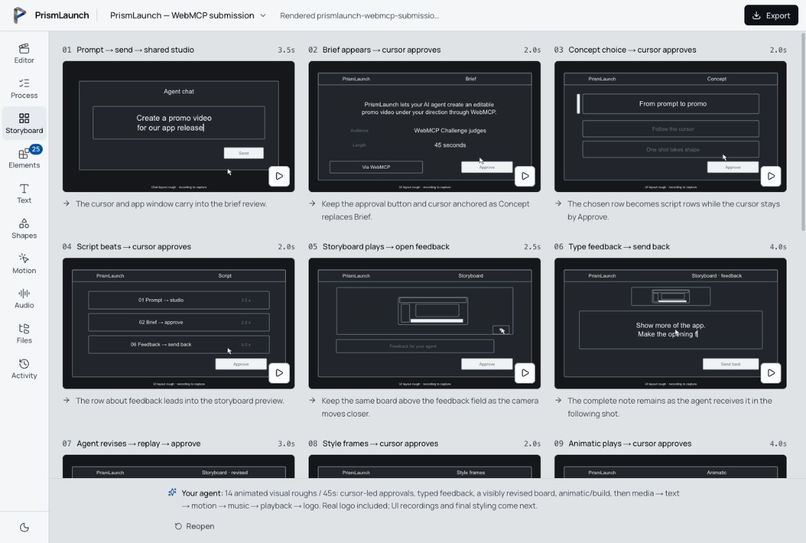Screen dimensions: 806x543
Task: Open the Process sidebar panel
Action: point(24,88)
